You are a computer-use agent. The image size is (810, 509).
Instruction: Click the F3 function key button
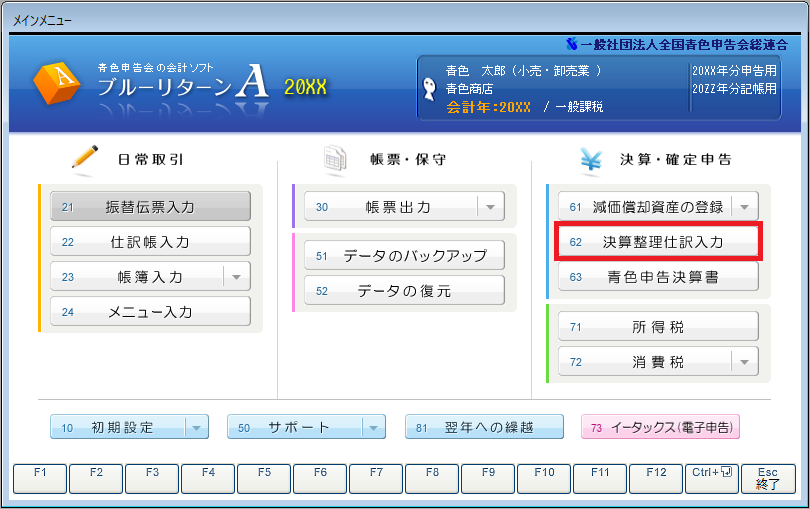(152, 479)
